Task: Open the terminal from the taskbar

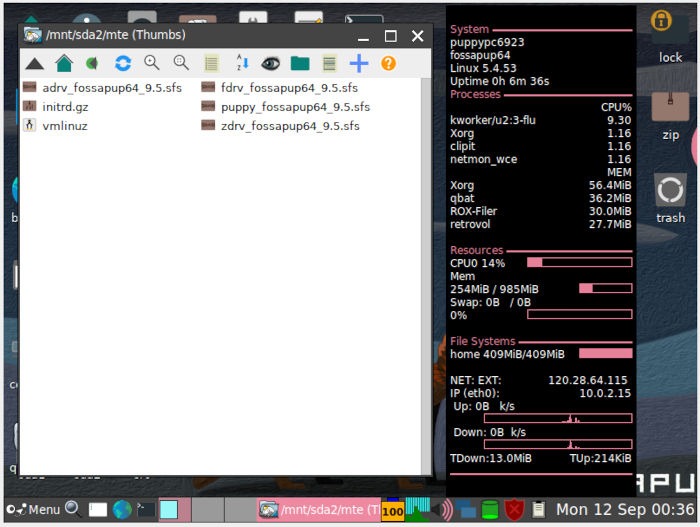Action: pyautogui.click(x=146, y=509)
